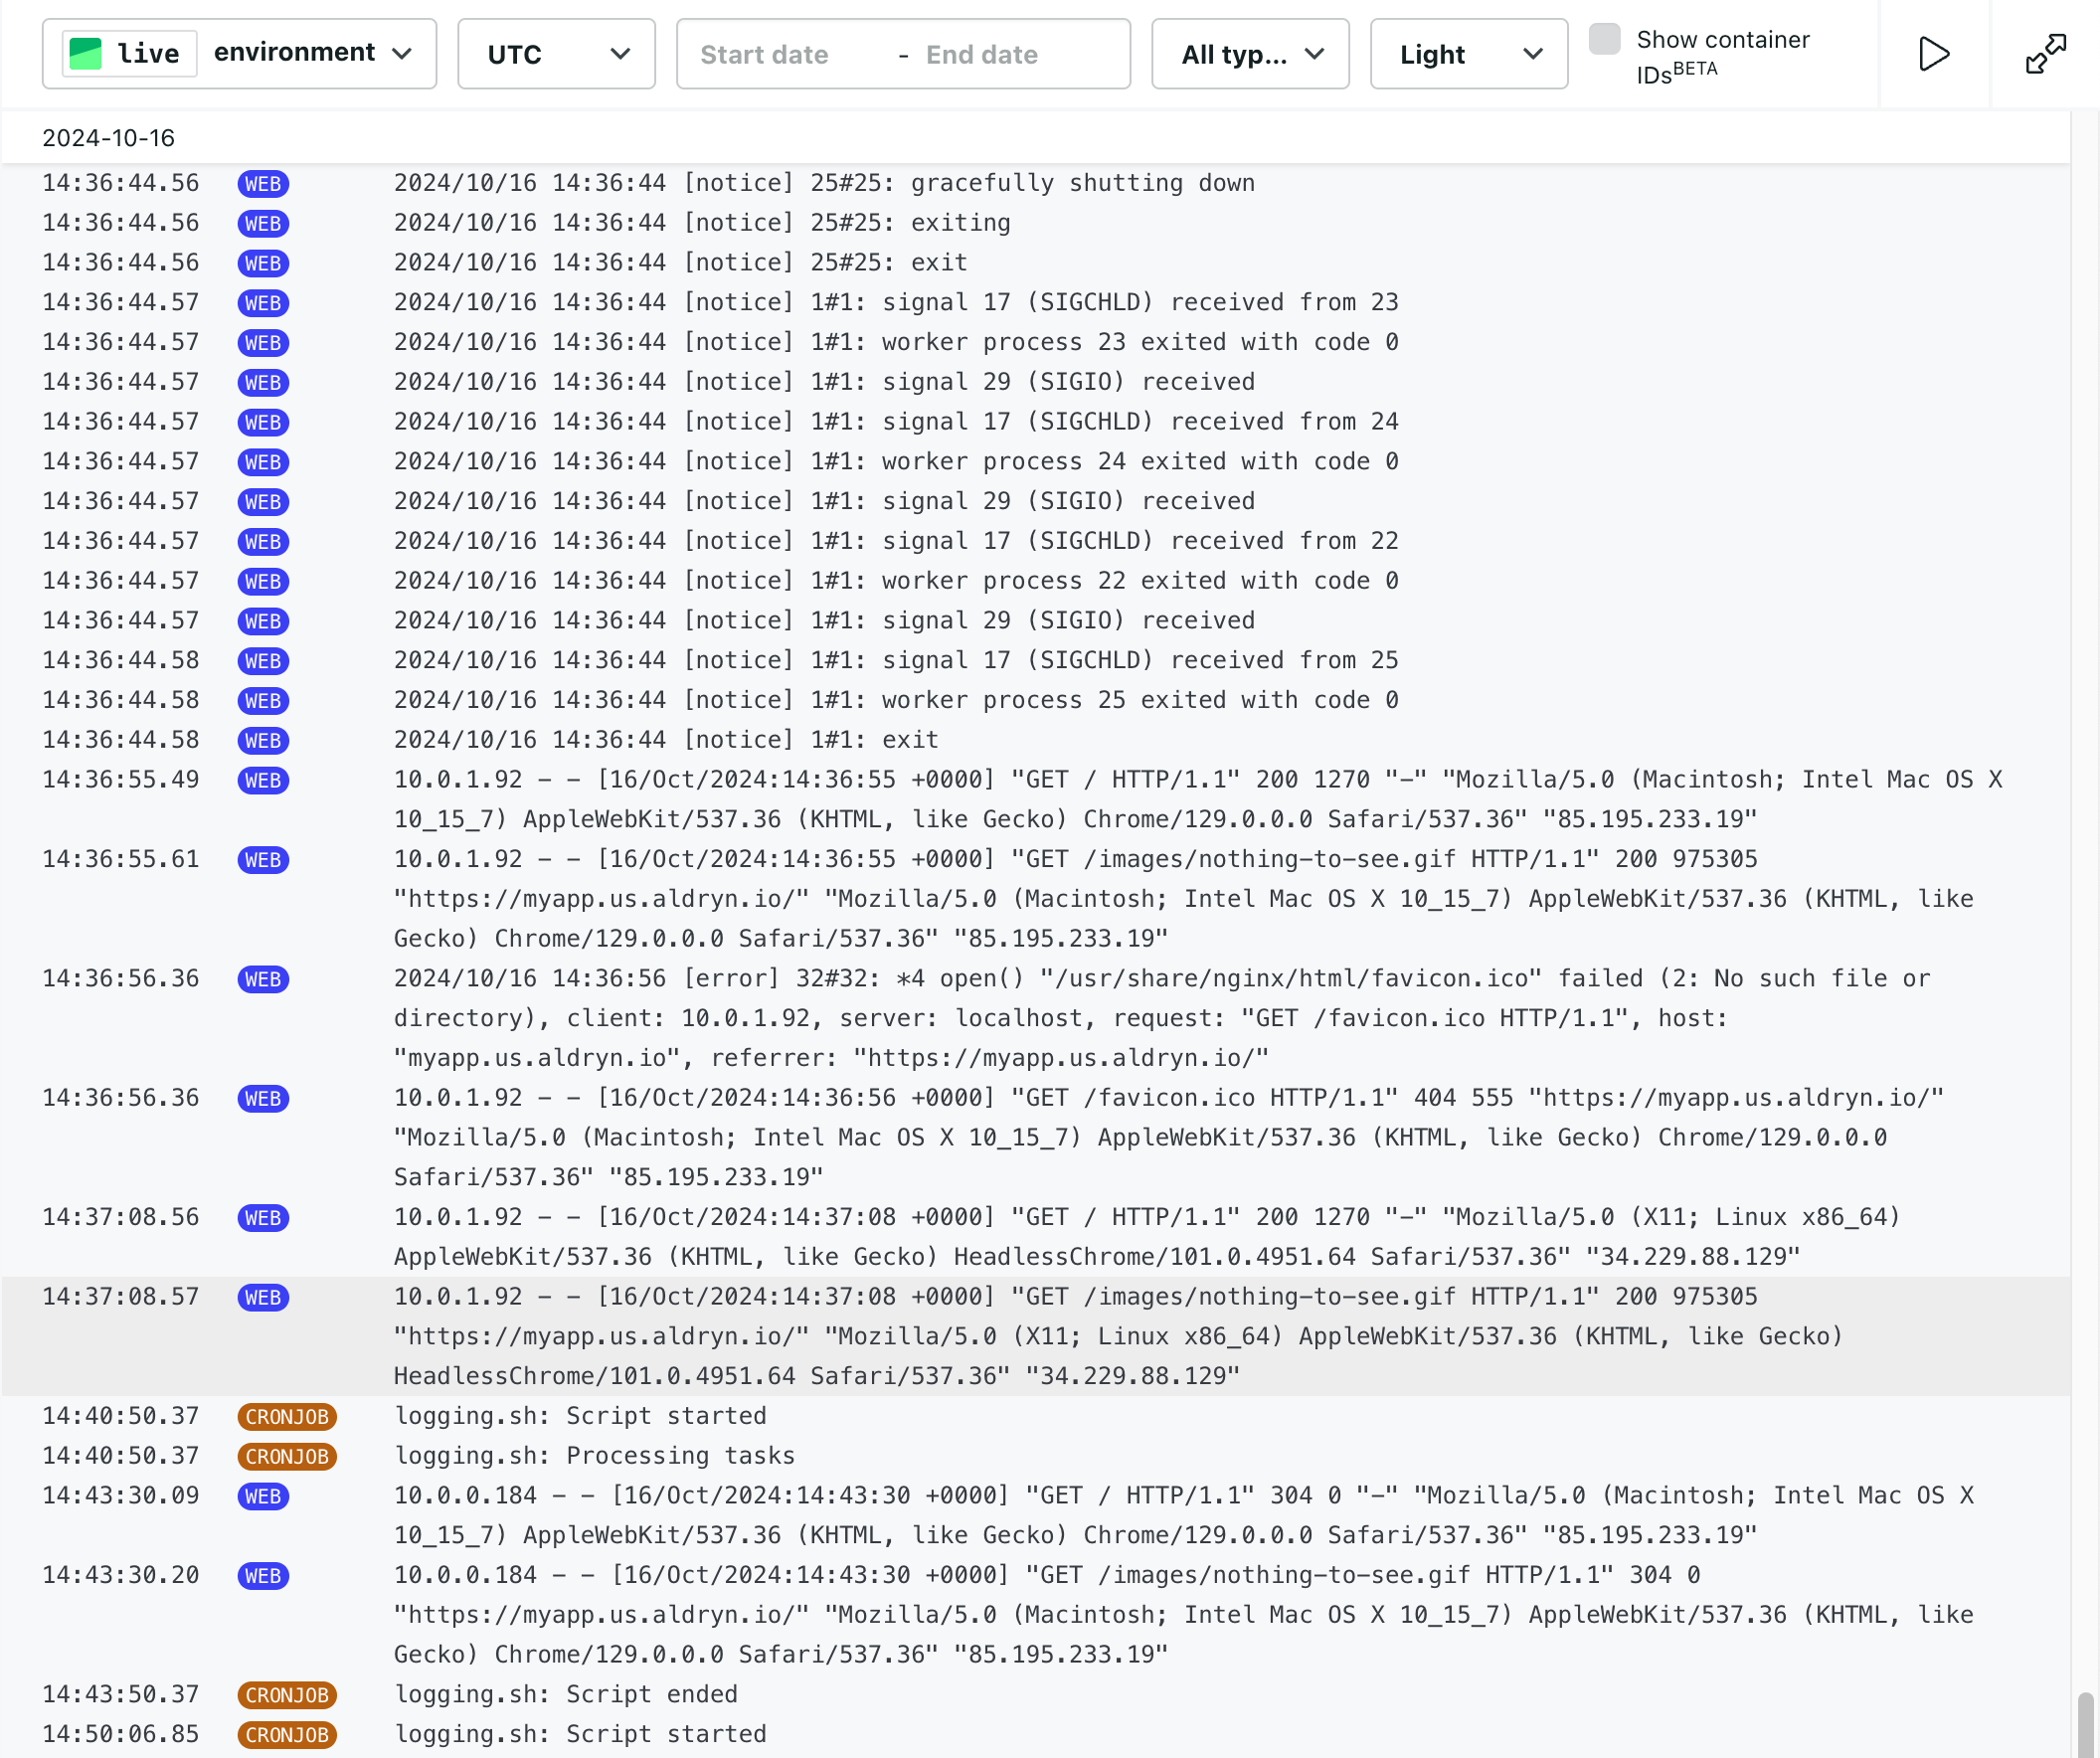Click the live environment green indicator icon

coord(86,54)
